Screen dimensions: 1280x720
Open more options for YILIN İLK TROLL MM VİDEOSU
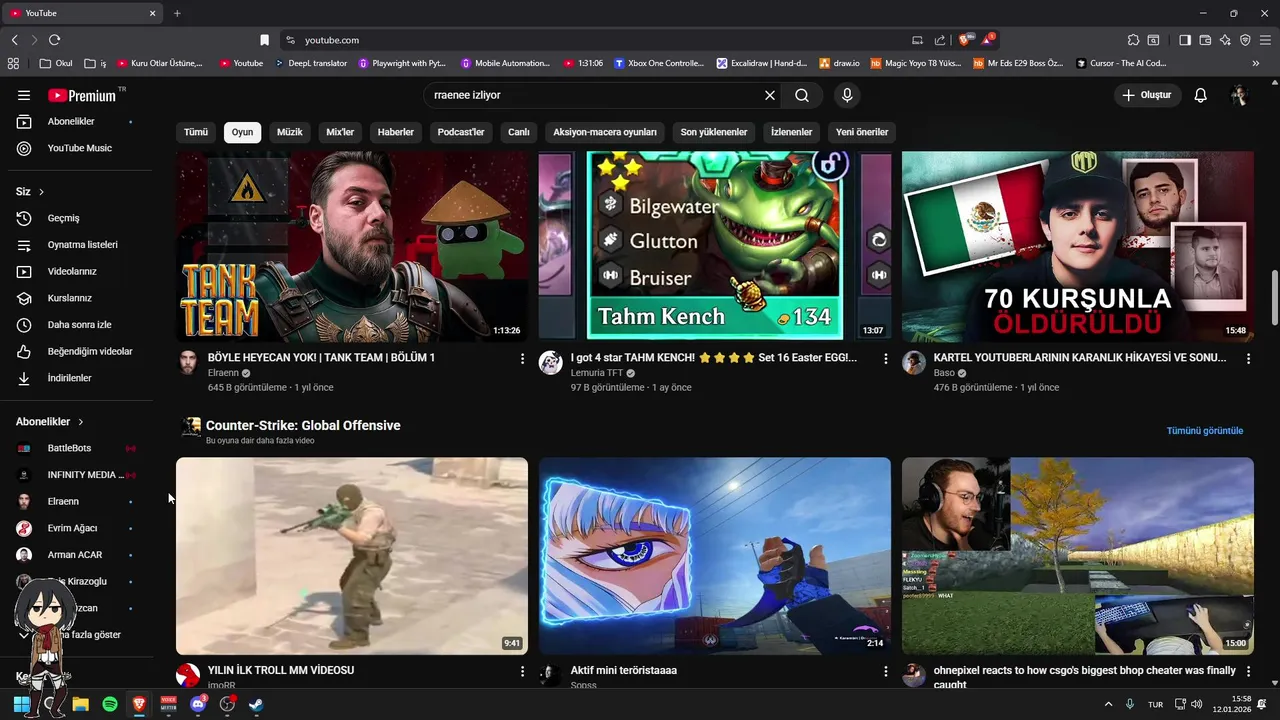point(522,671)
